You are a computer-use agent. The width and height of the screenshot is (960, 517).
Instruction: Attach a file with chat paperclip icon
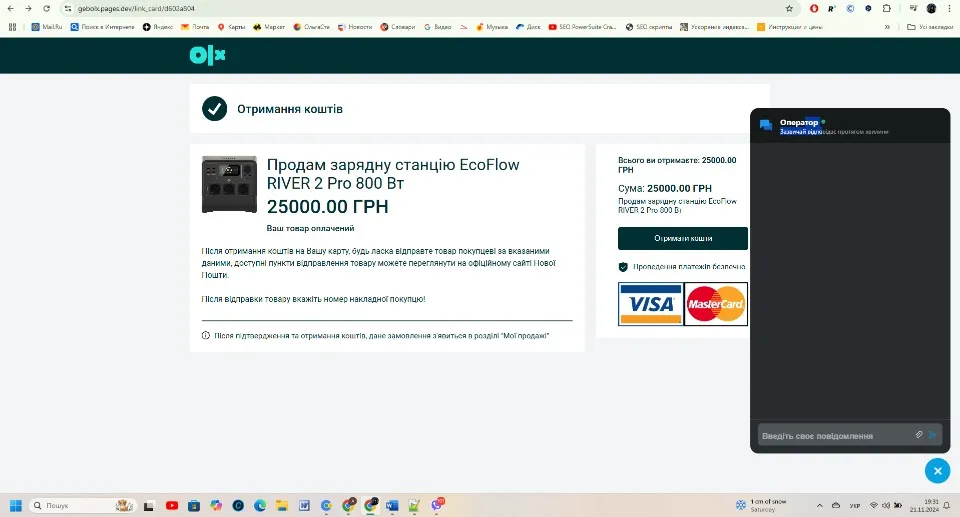(x=919, y=434)
